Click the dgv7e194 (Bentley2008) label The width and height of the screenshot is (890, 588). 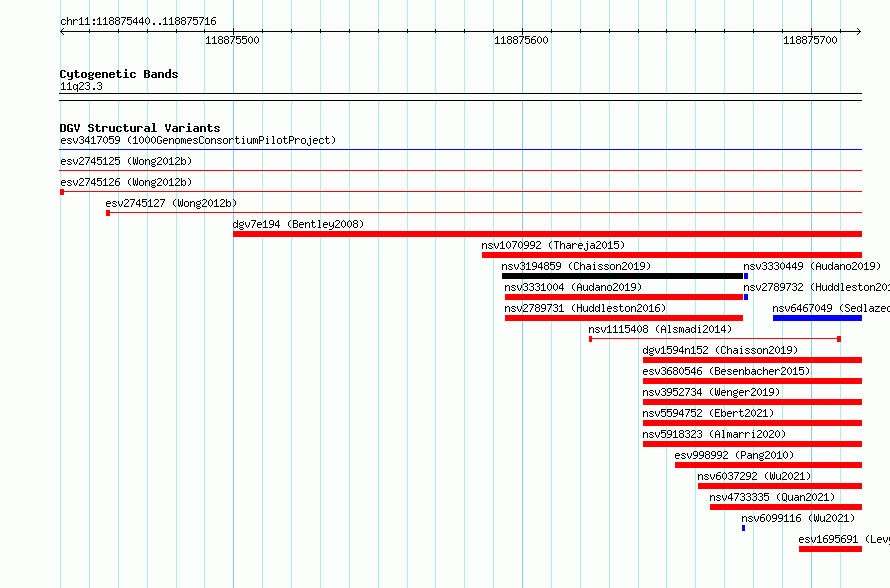tap(298, 224)
